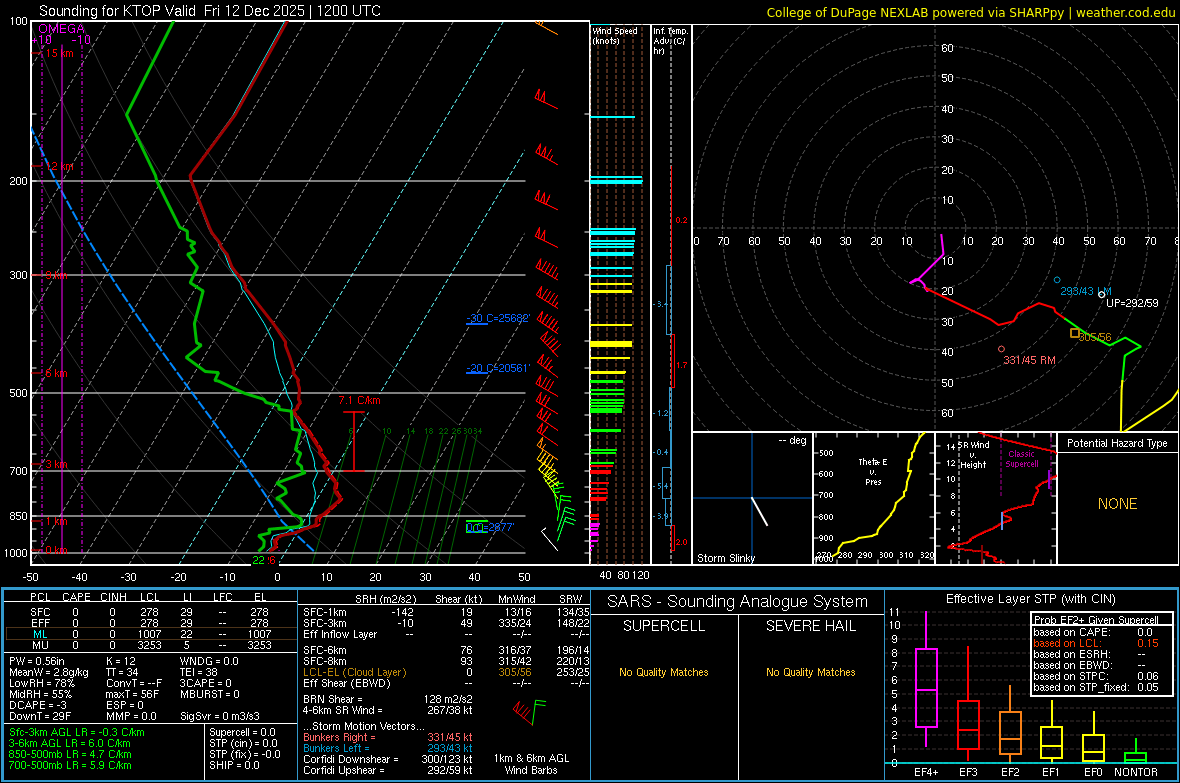The image size is (1180, 783).
Task: Click the 'Potential Hazard Type' header
Action: (x=1117, y=443)
